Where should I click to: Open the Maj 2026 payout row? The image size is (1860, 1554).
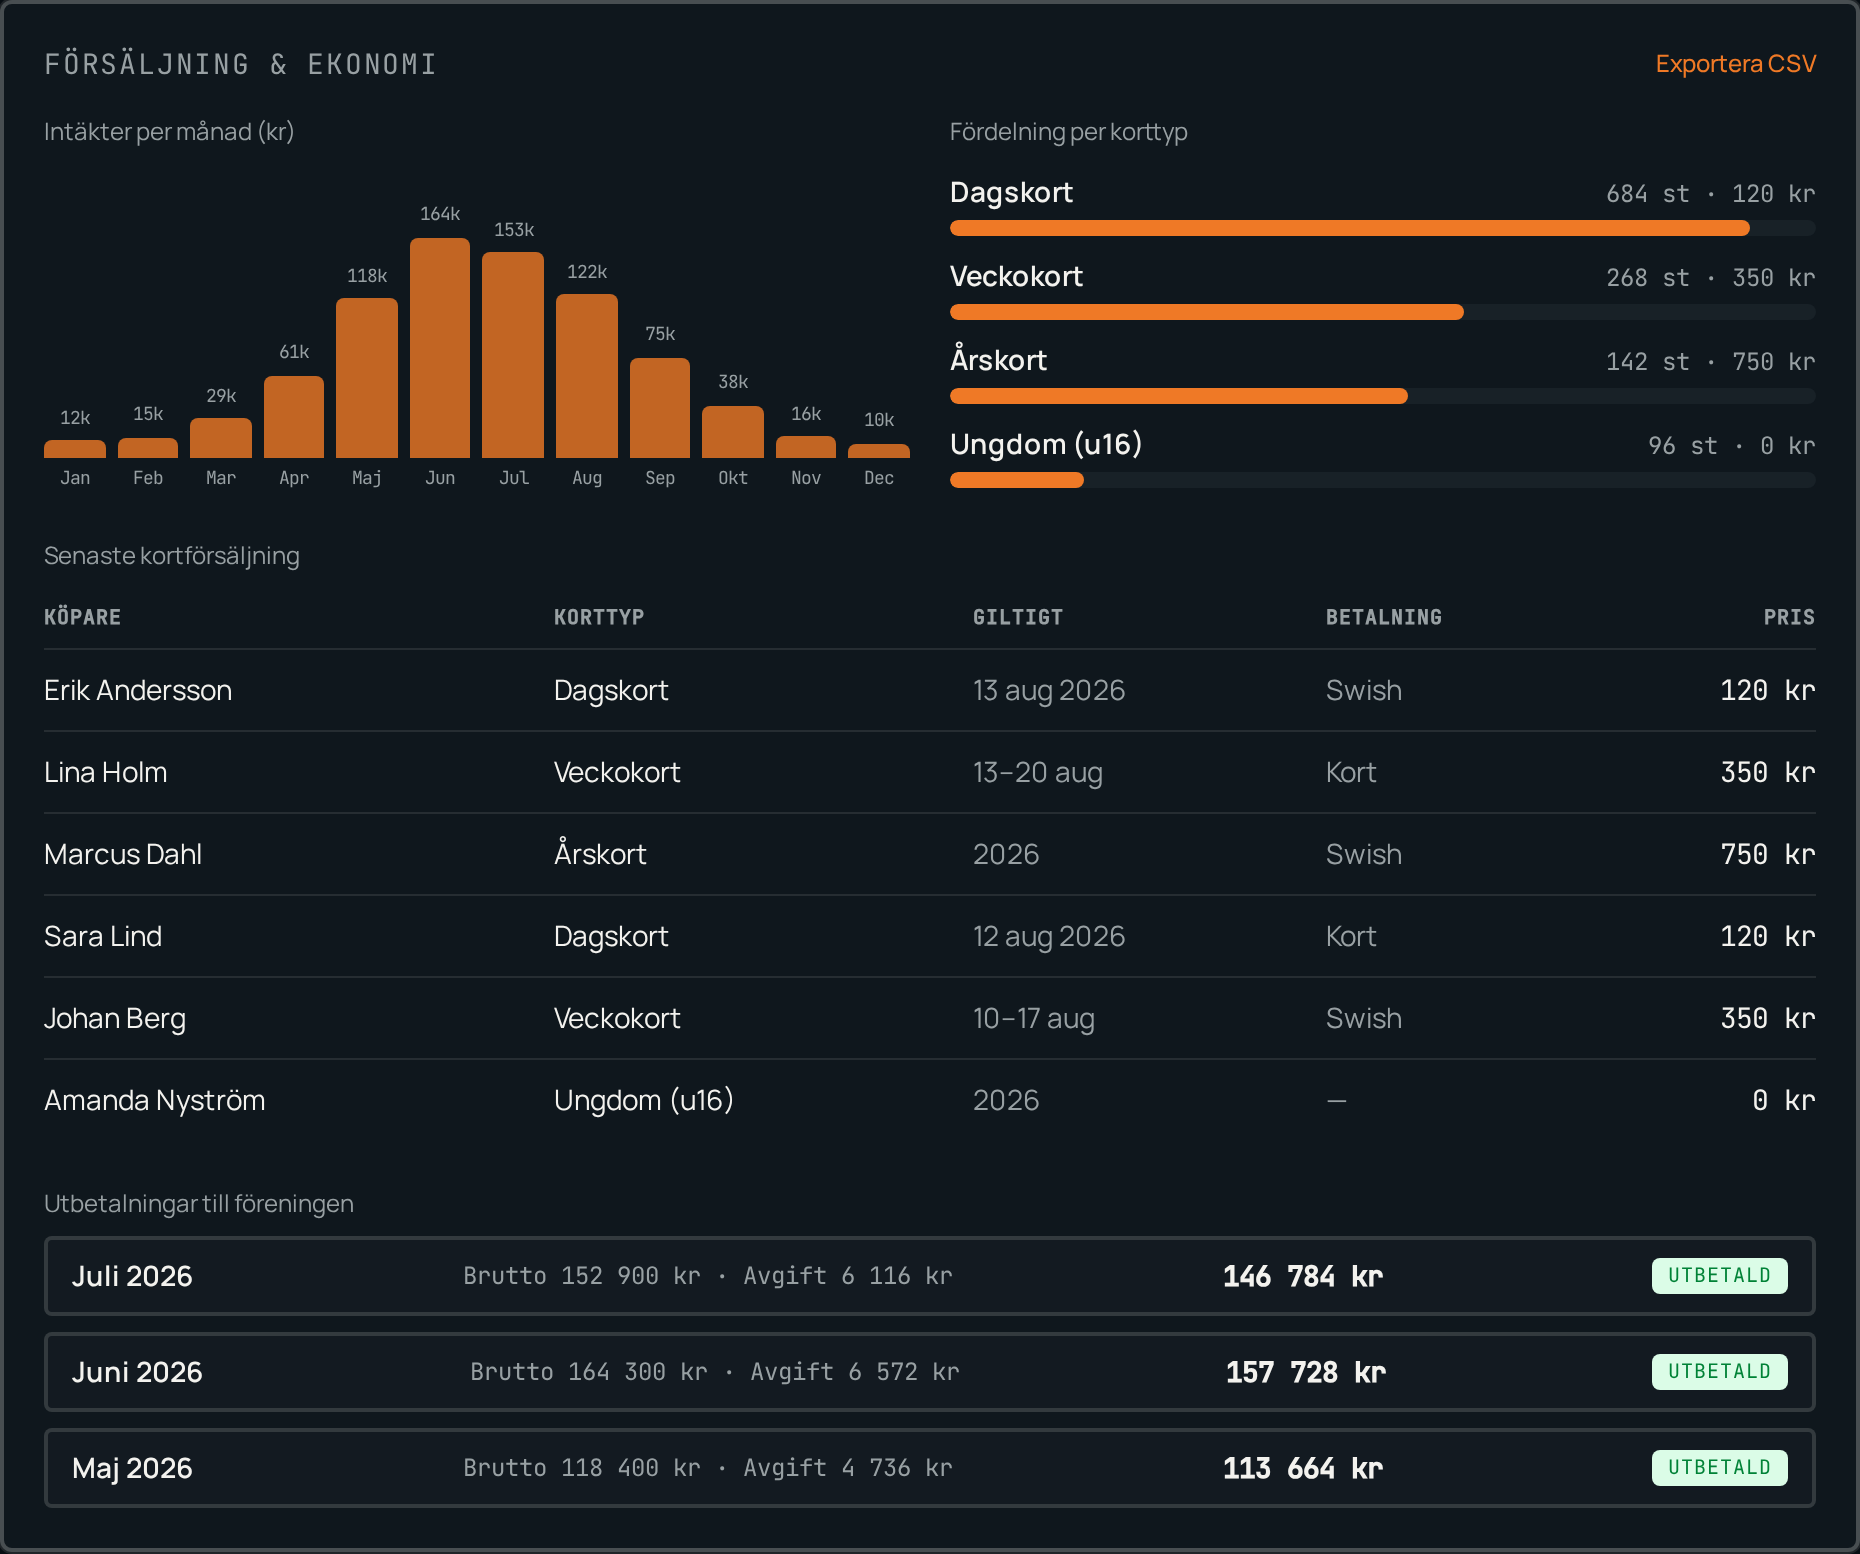[930, 1468]
